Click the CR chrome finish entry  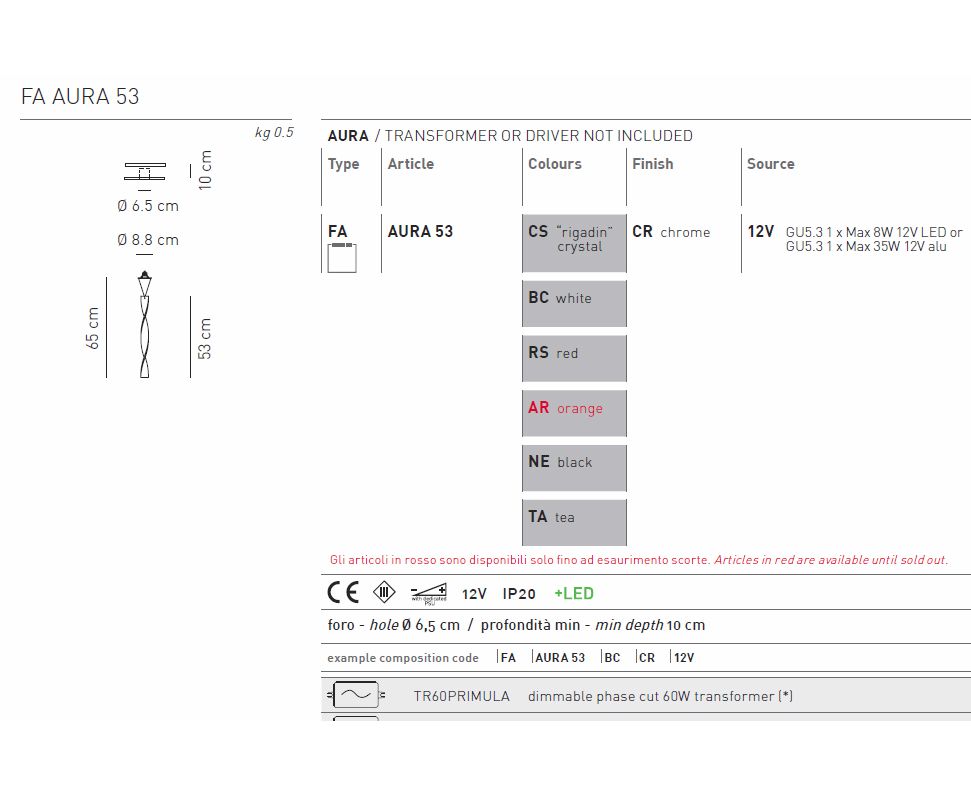point(671,232)
